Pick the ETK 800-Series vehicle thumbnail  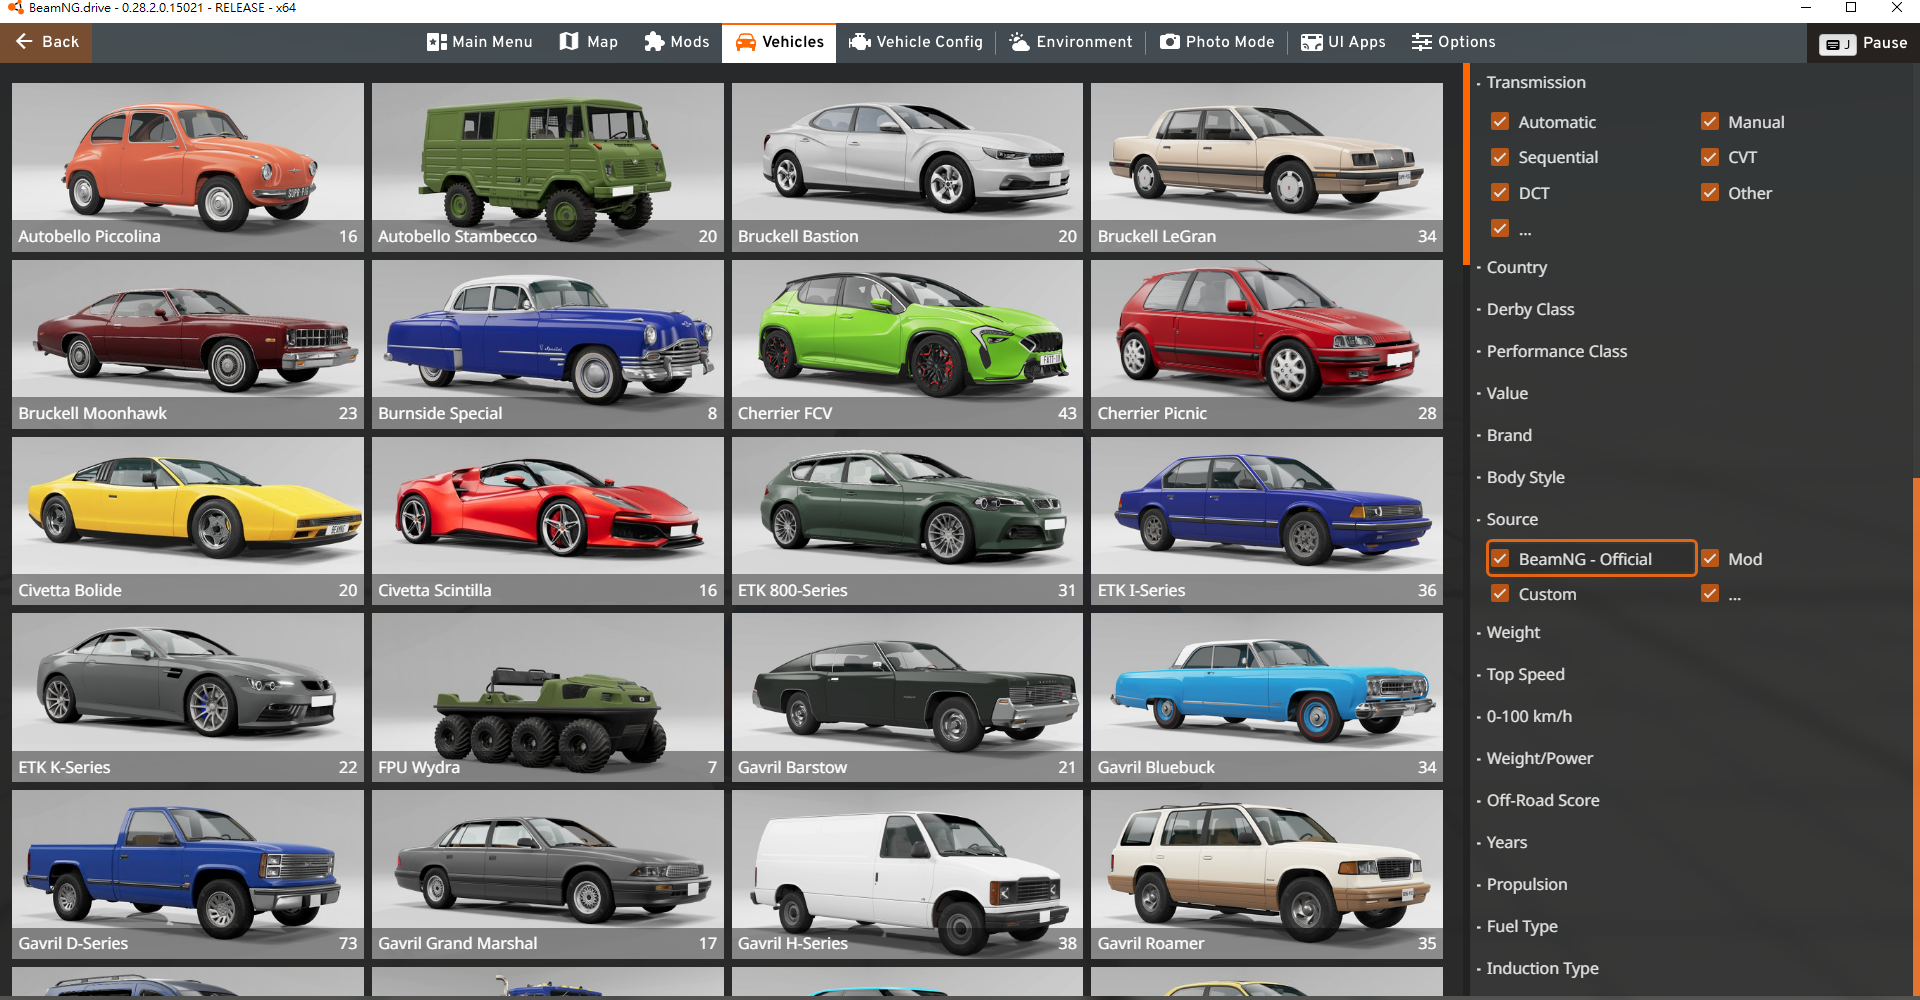coord(907,521)
